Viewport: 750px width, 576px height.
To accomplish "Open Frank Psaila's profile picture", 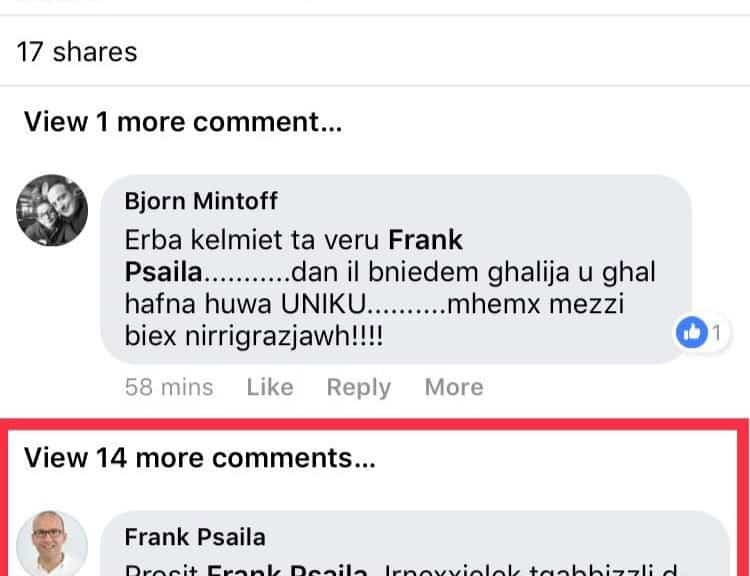I will tap(52, 545).
